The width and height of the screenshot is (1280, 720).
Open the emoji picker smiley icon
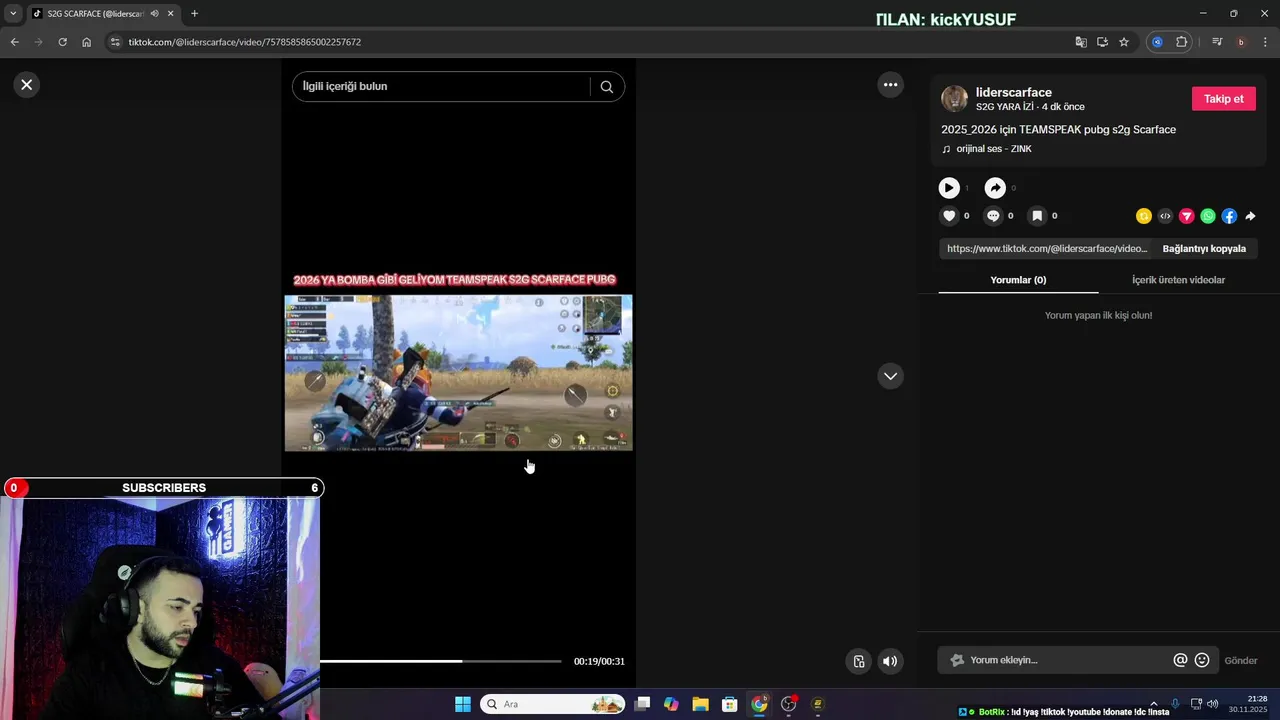click(1202, 660)
